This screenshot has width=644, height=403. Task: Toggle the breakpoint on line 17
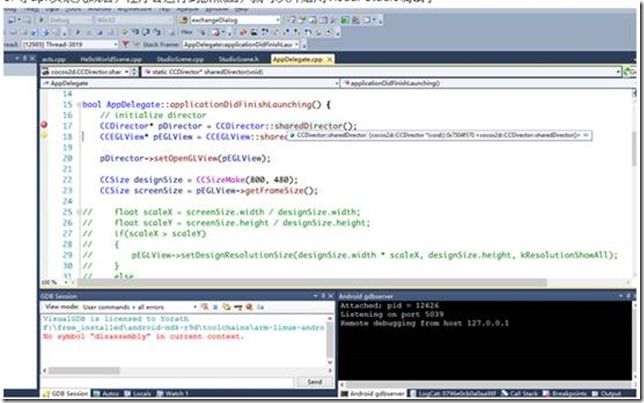(x=44, y=125)
